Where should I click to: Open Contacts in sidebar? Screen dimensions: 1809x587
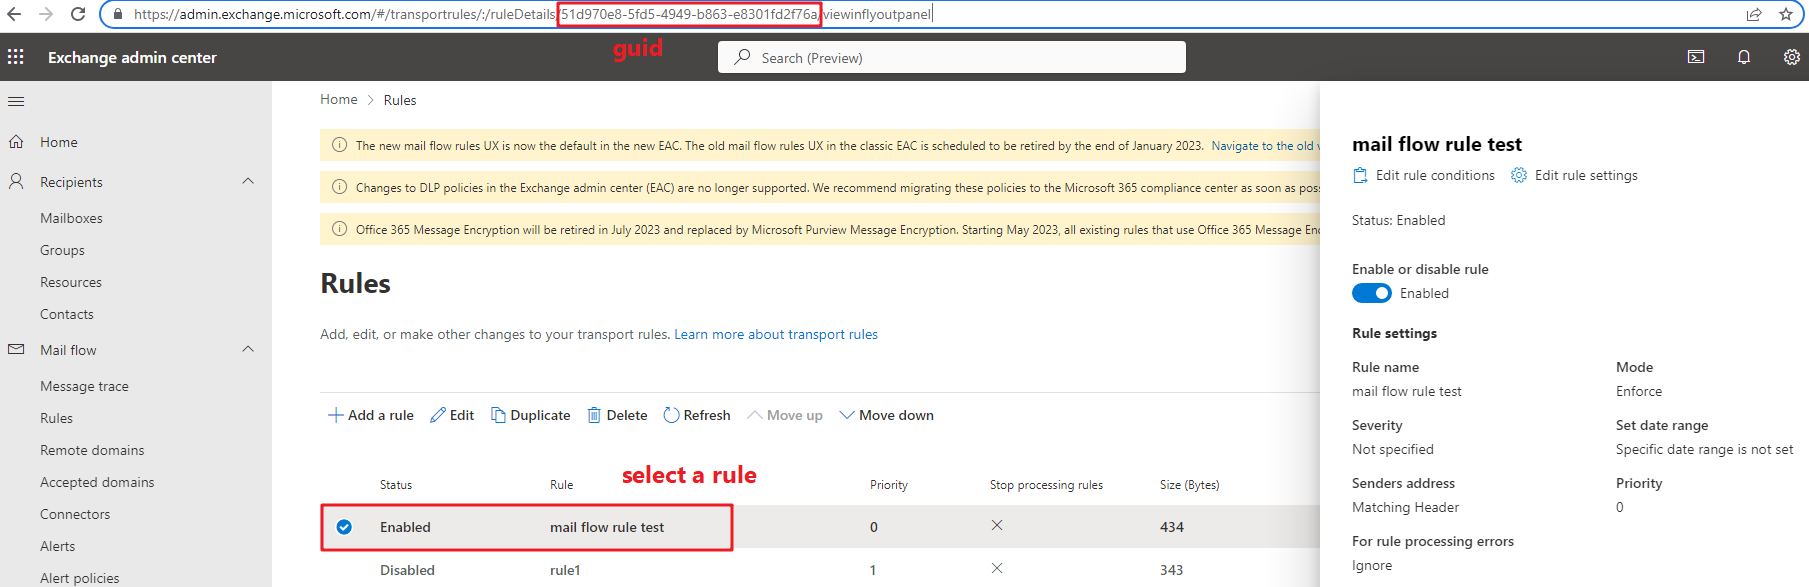tap(67, 314)
